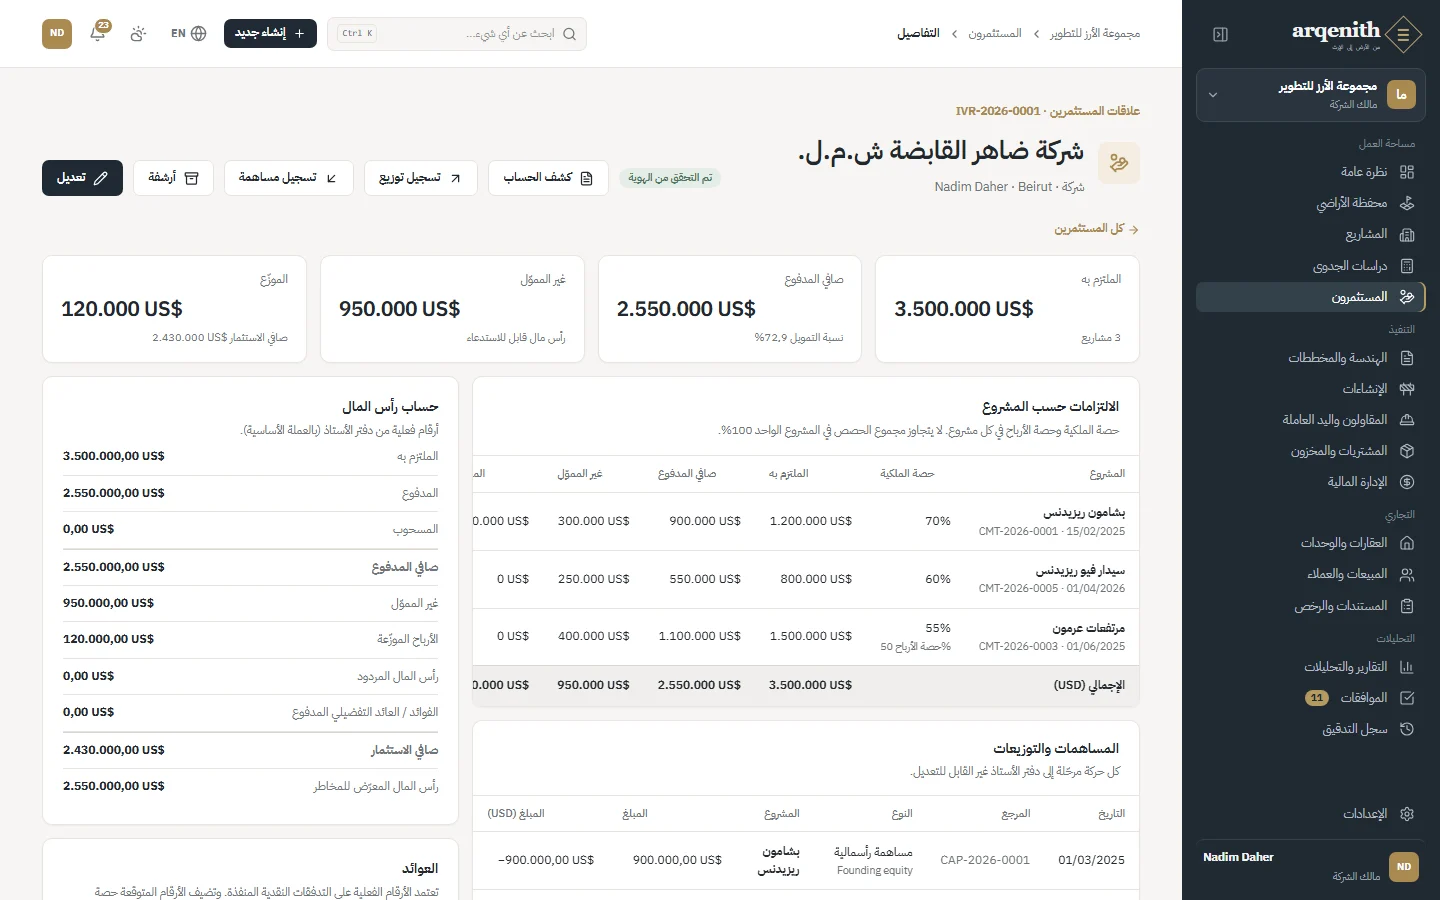Open نظرة عامة overview in sidebar
Viewport: 1440px width, 900px height.
(x=1311, y=172)
